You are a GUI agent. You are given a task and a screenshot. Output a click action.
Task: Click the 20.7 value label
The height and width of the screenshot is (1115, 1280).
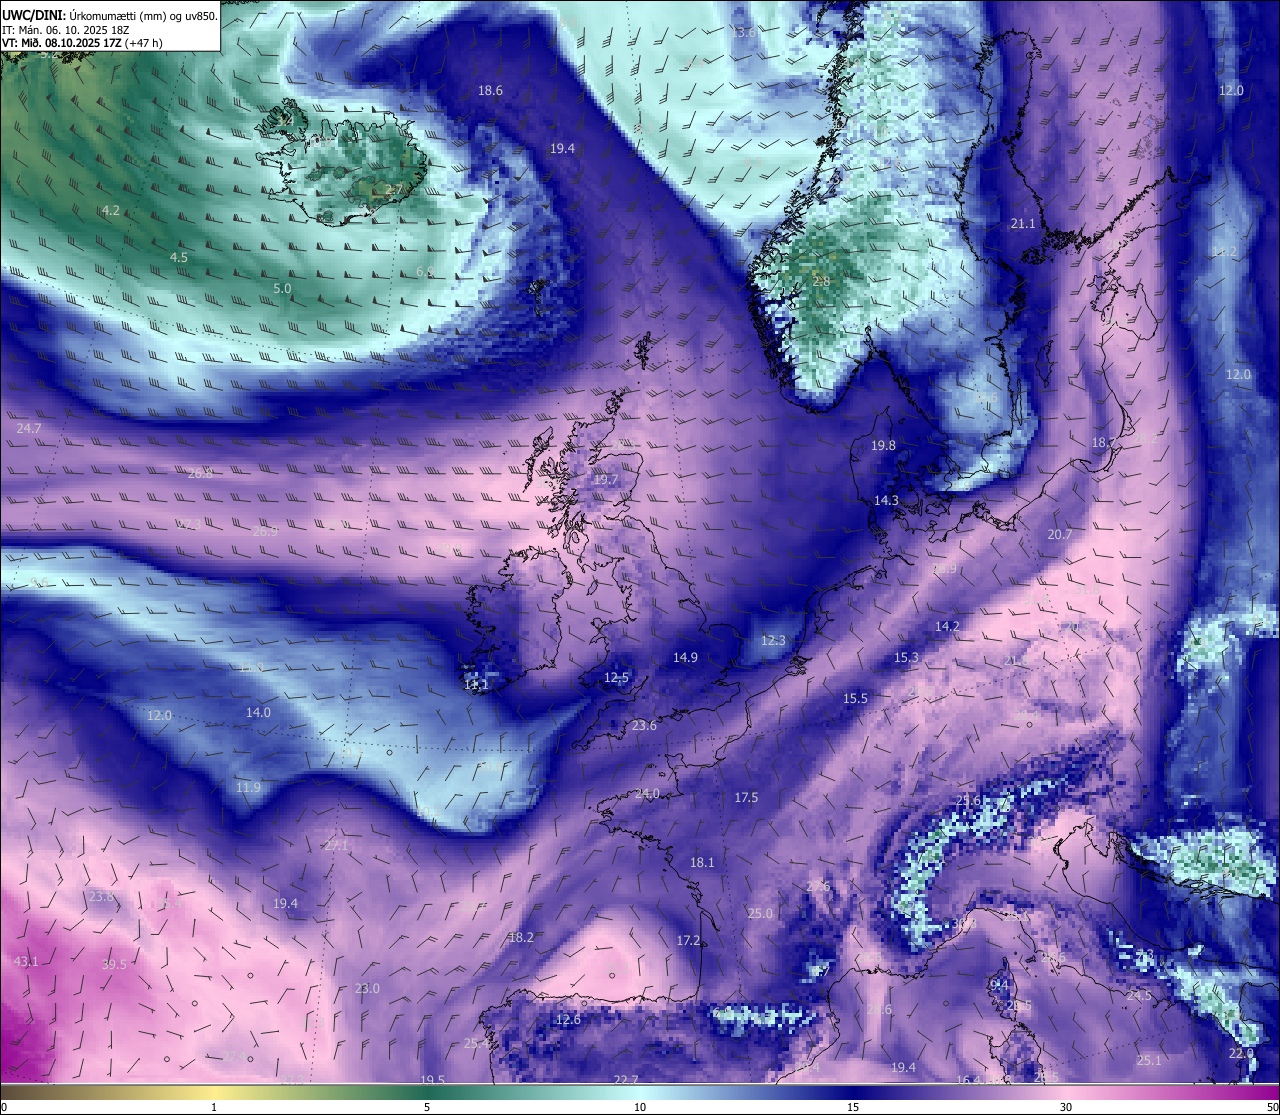1059,535
